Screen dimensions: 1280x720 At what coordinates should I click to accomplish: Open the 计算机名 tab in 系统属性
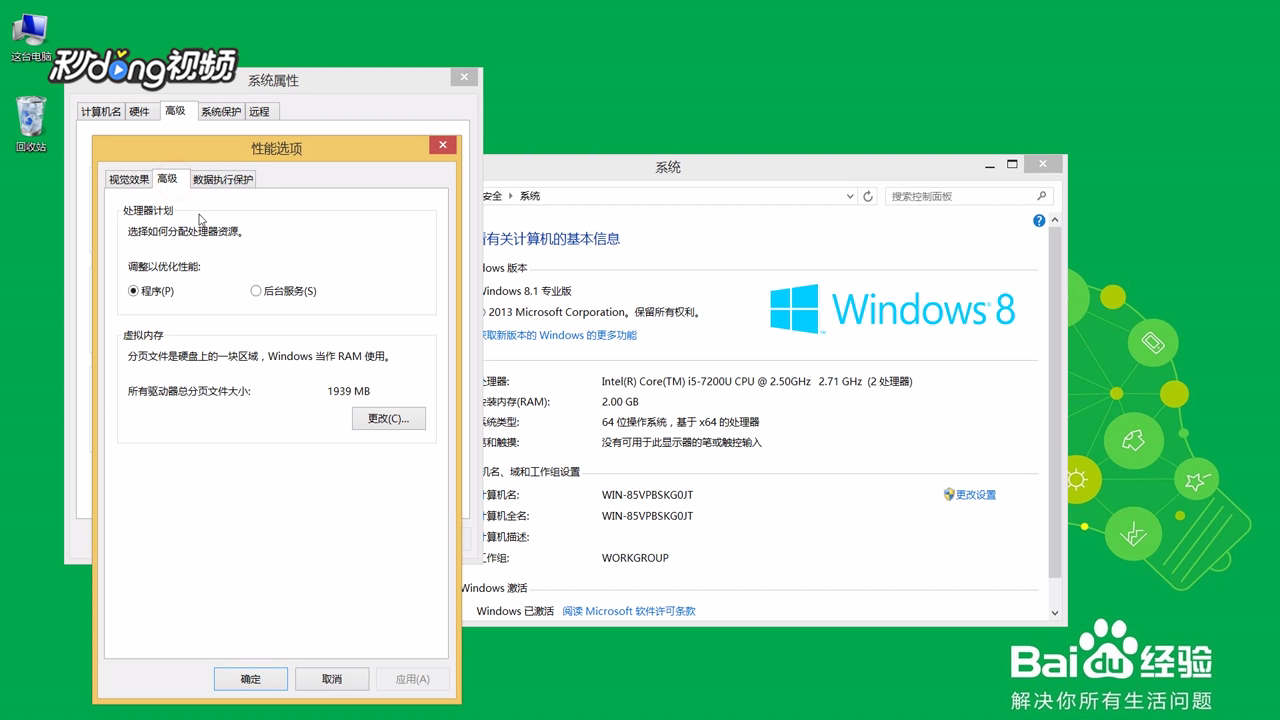click(x=101, y=111)
